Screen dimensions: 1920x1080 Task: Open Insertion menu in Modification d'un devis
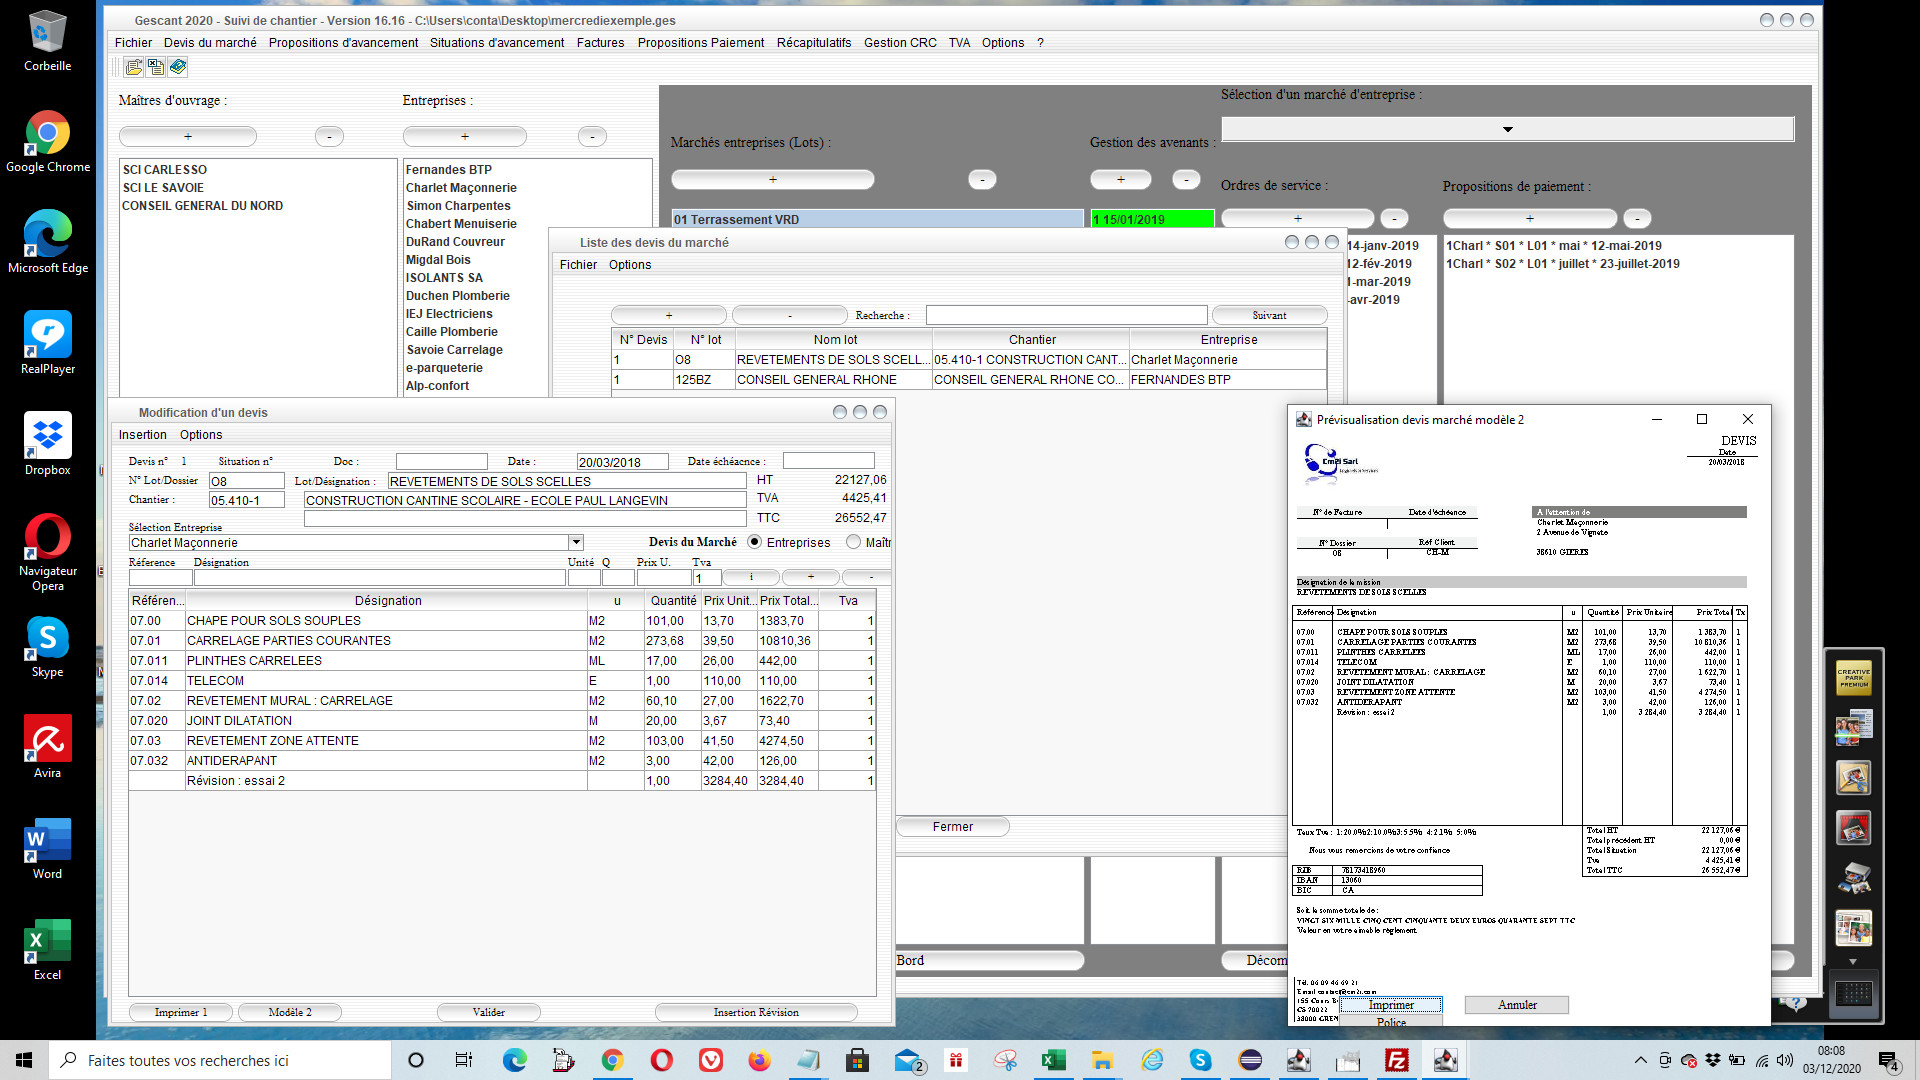tap(143, 435)
